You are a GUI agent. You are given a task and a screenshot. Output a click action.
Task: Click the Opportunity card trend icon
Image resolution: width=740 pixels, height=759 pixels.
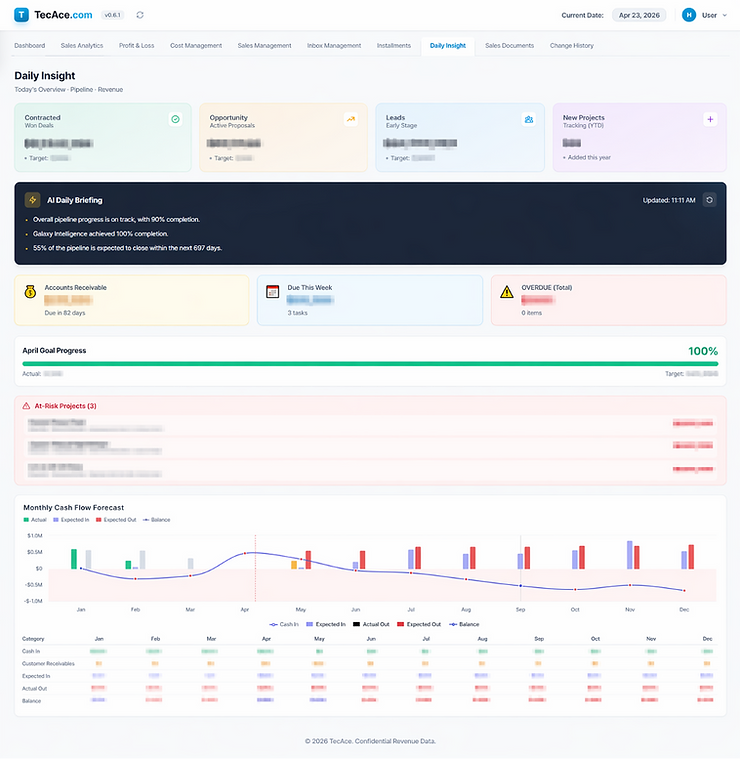pyautogui.click(x=351, y=119)
